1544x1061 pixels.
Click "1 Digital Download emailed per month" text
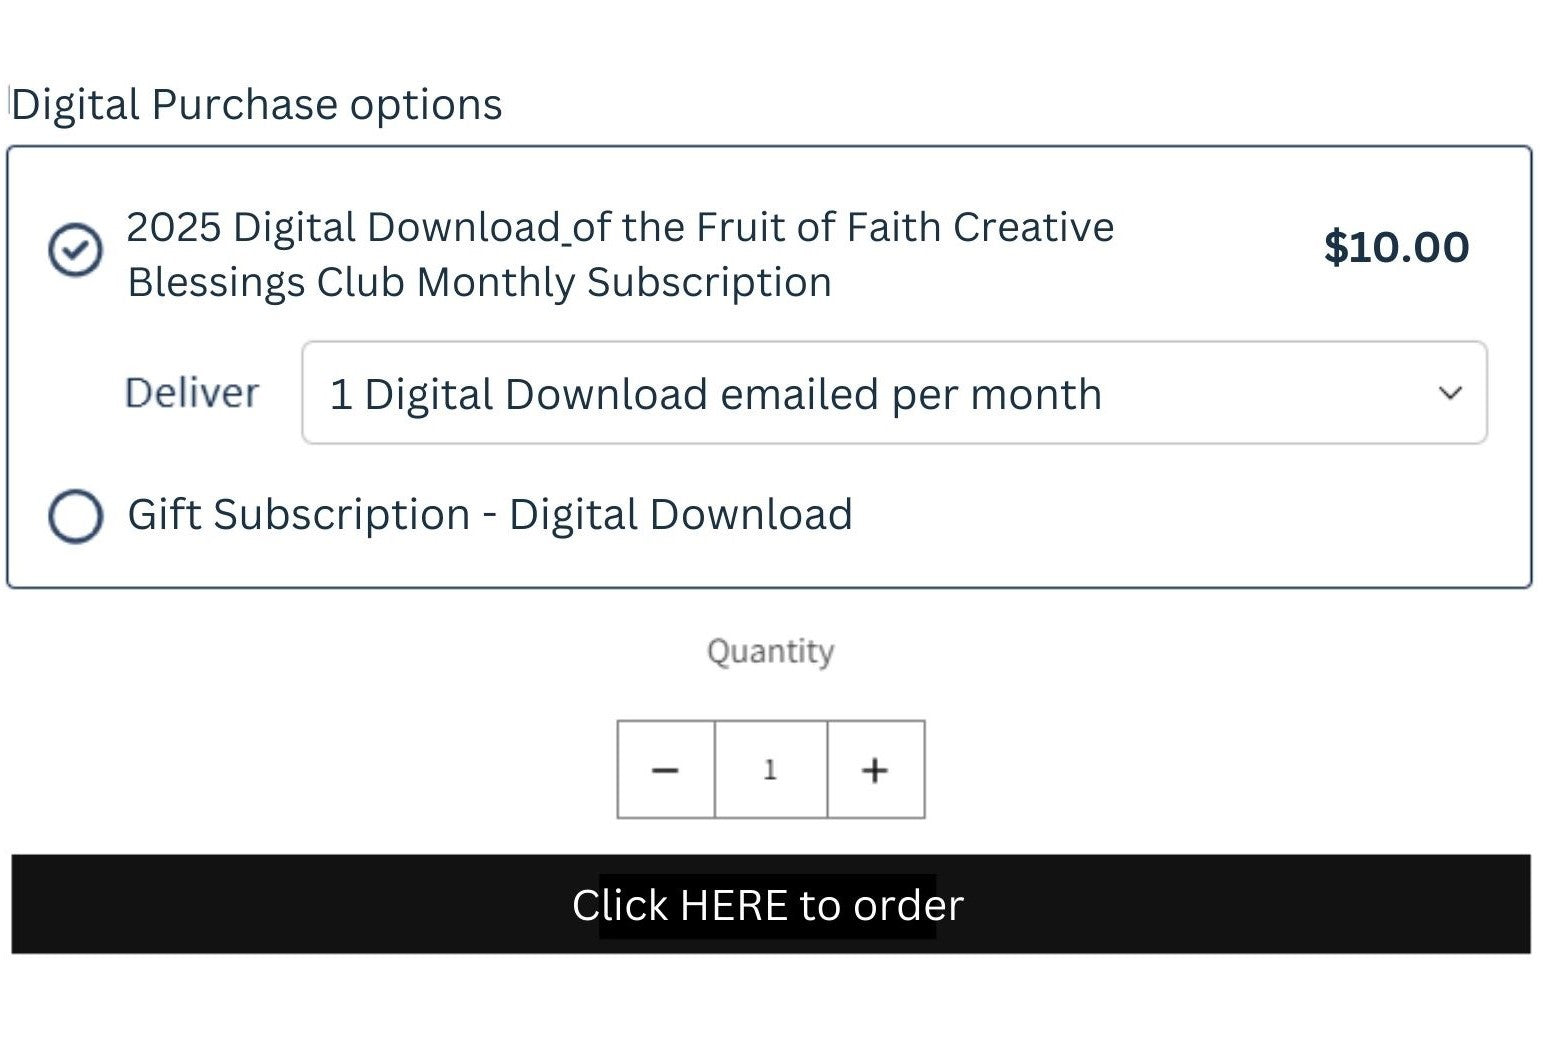715,394
